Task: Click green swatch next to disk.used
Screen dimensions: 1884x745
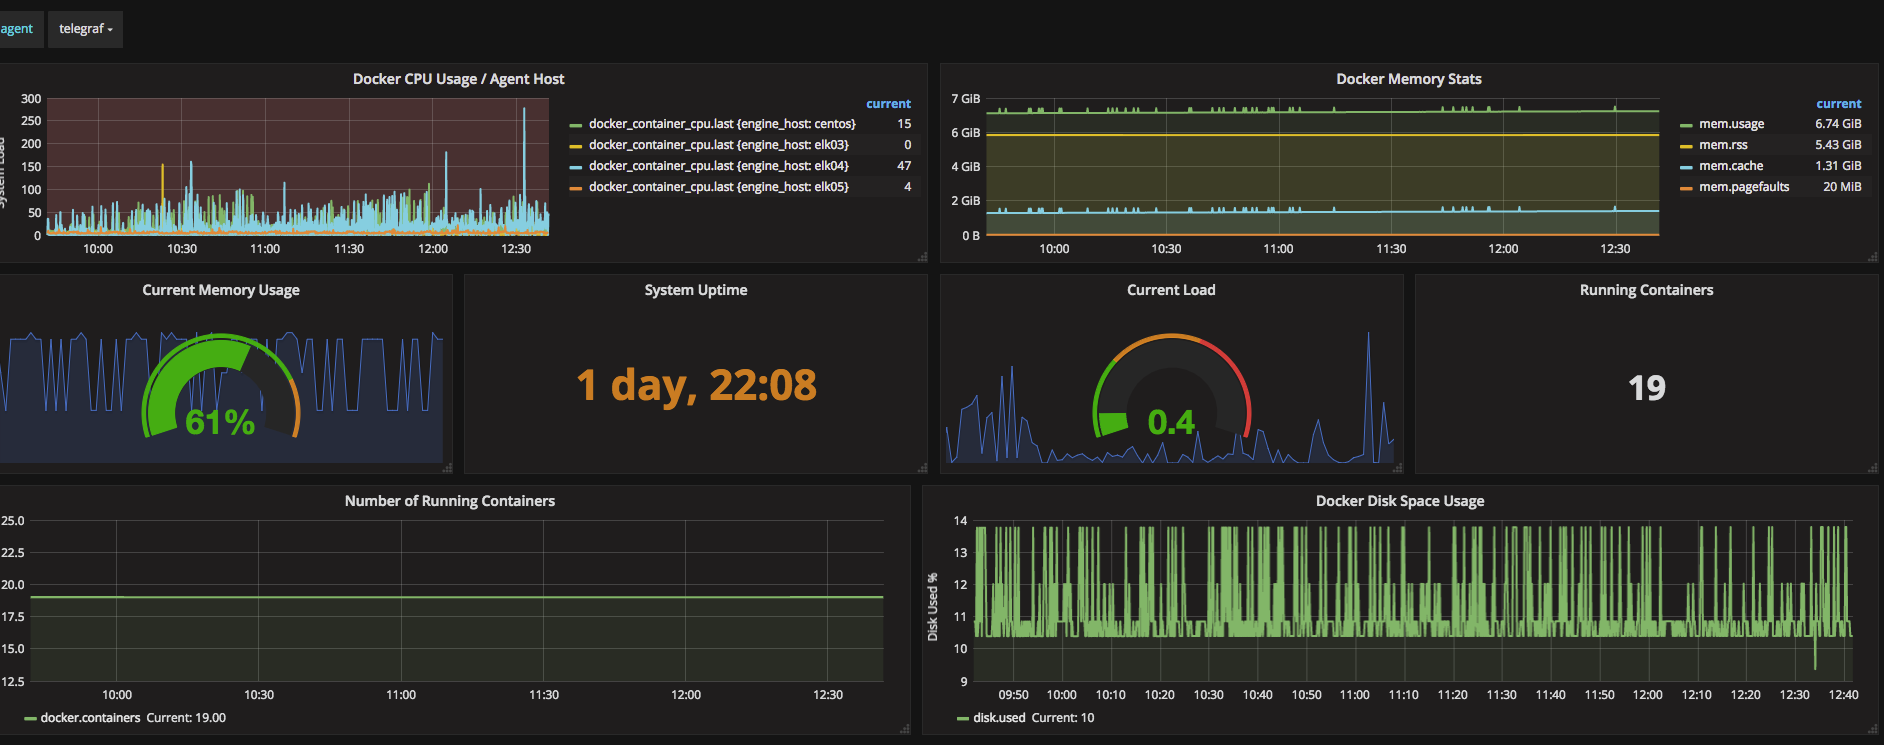Action: click(x=963, y=719)
